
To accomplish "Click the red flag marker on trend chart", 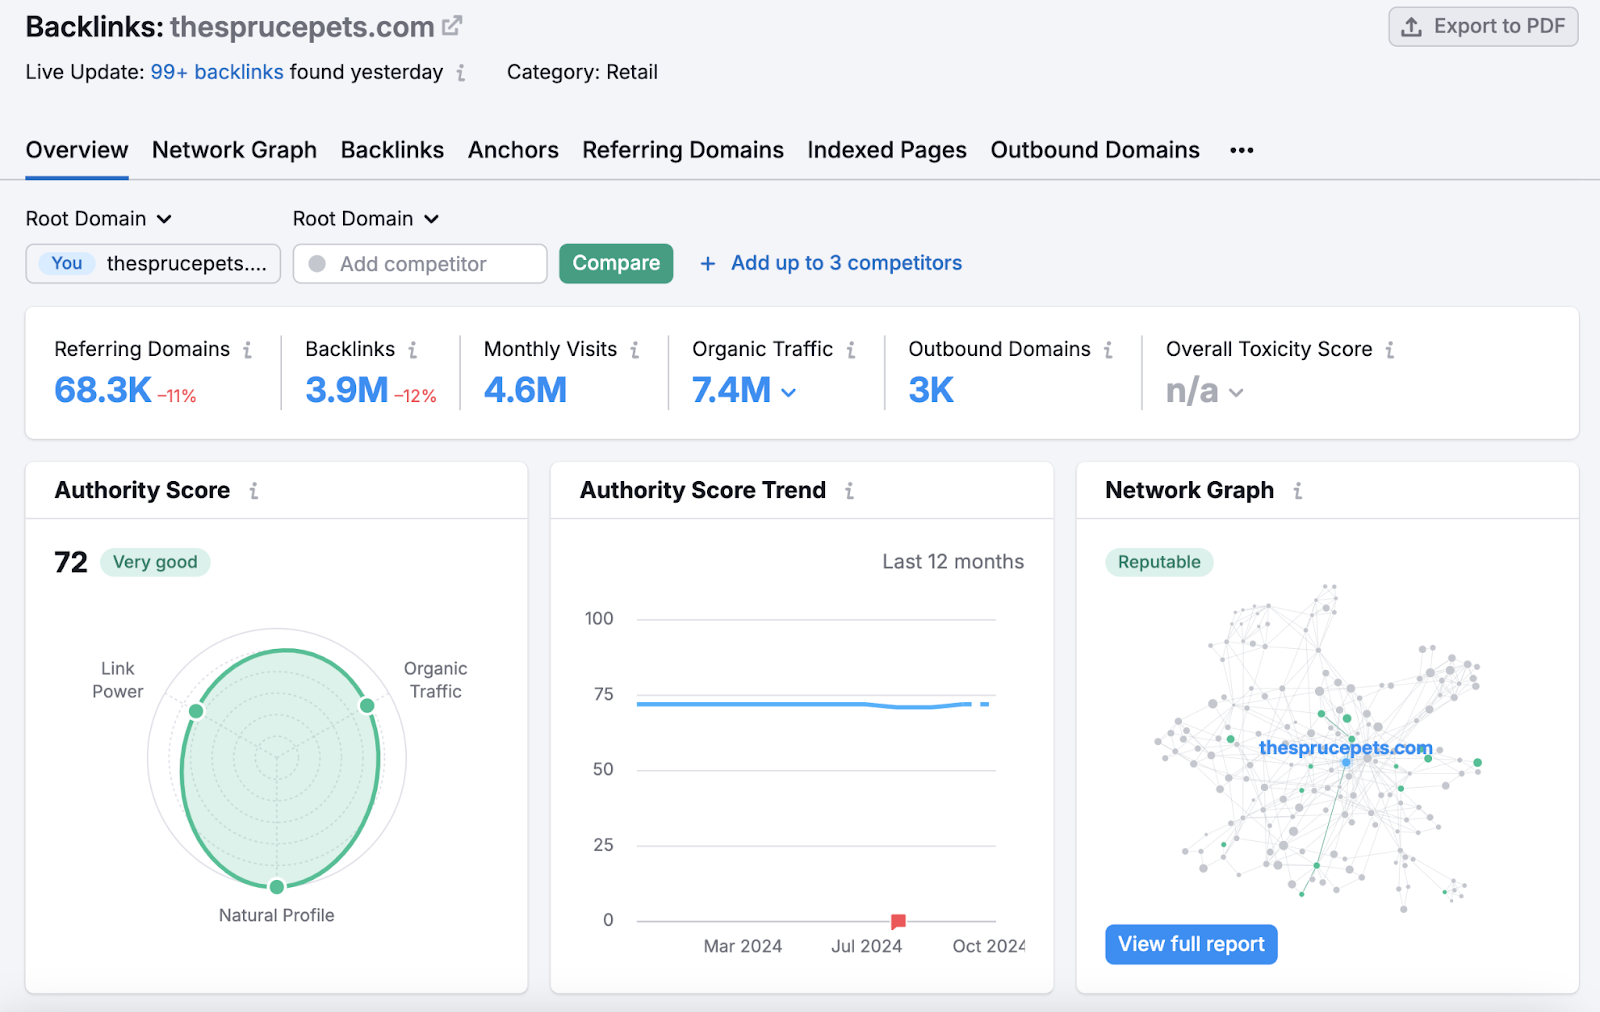I will click(x=898, y=921).
